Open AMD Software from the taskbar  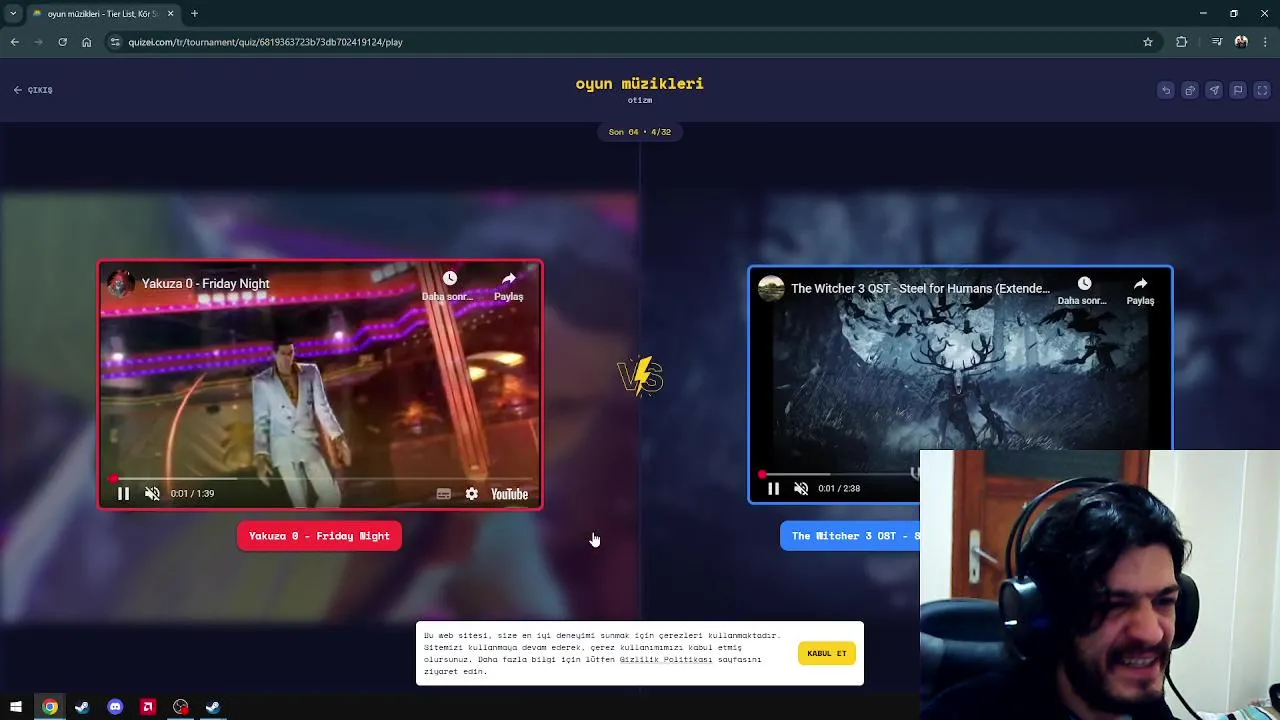(148, 707)
